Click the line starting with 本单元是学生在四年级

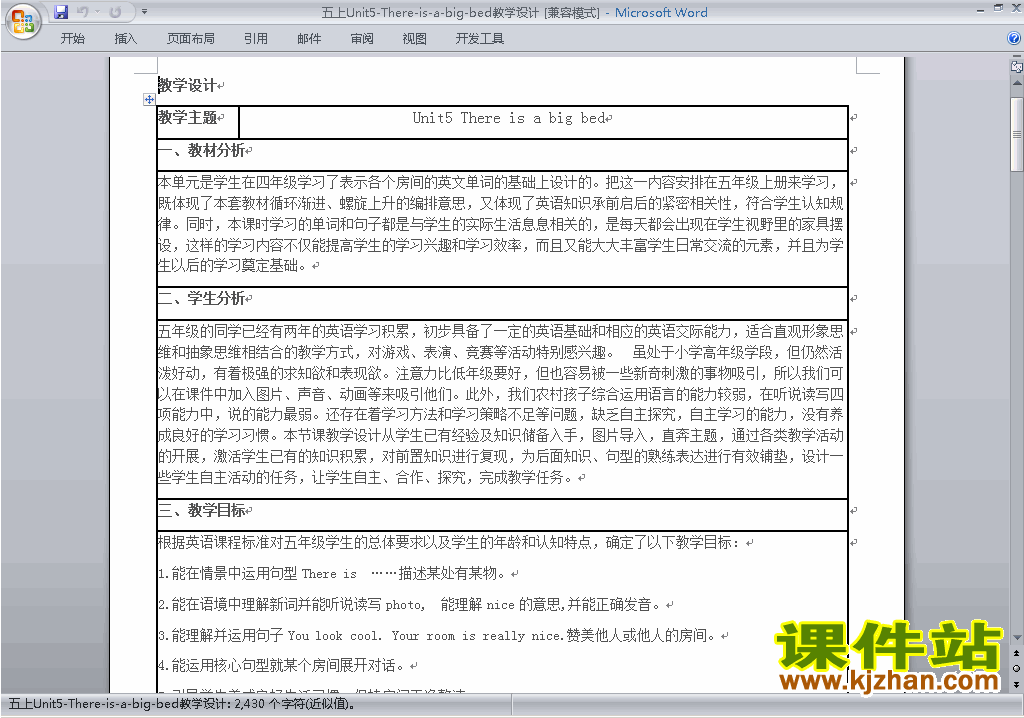[498, 182]
